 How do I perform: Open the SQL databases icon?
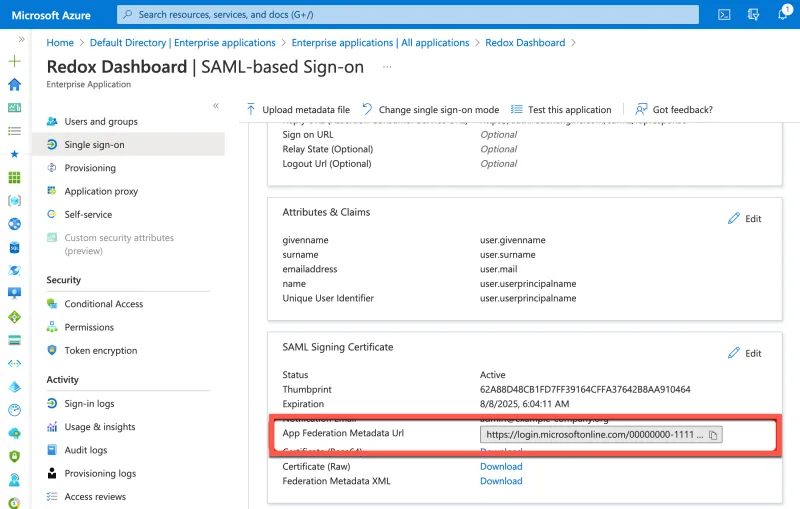[x=15, y=247]
